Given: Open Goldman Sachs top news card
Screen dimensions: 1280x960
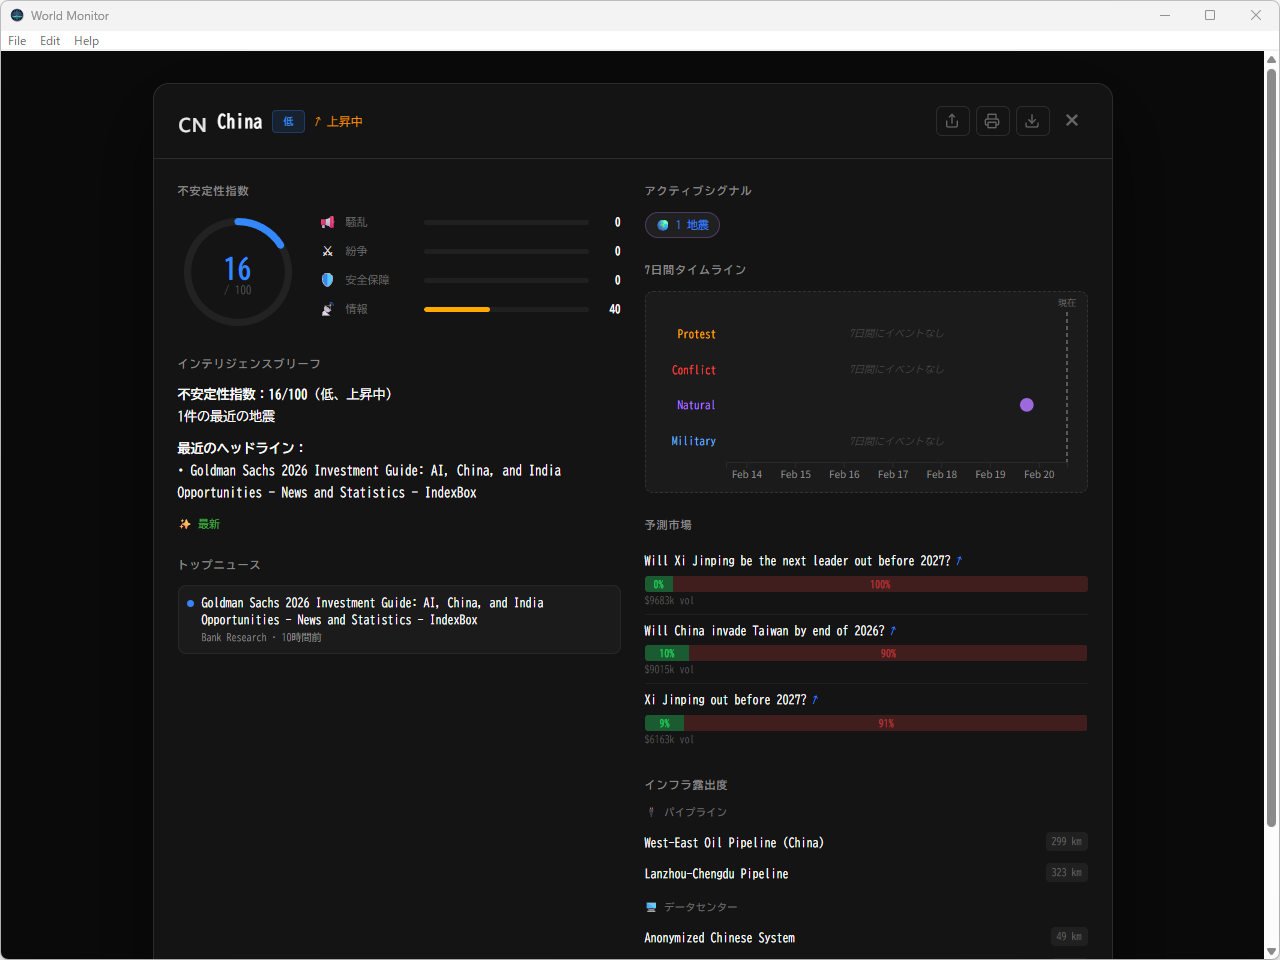Looking at the screenshot, I should (x=399, y=620).
